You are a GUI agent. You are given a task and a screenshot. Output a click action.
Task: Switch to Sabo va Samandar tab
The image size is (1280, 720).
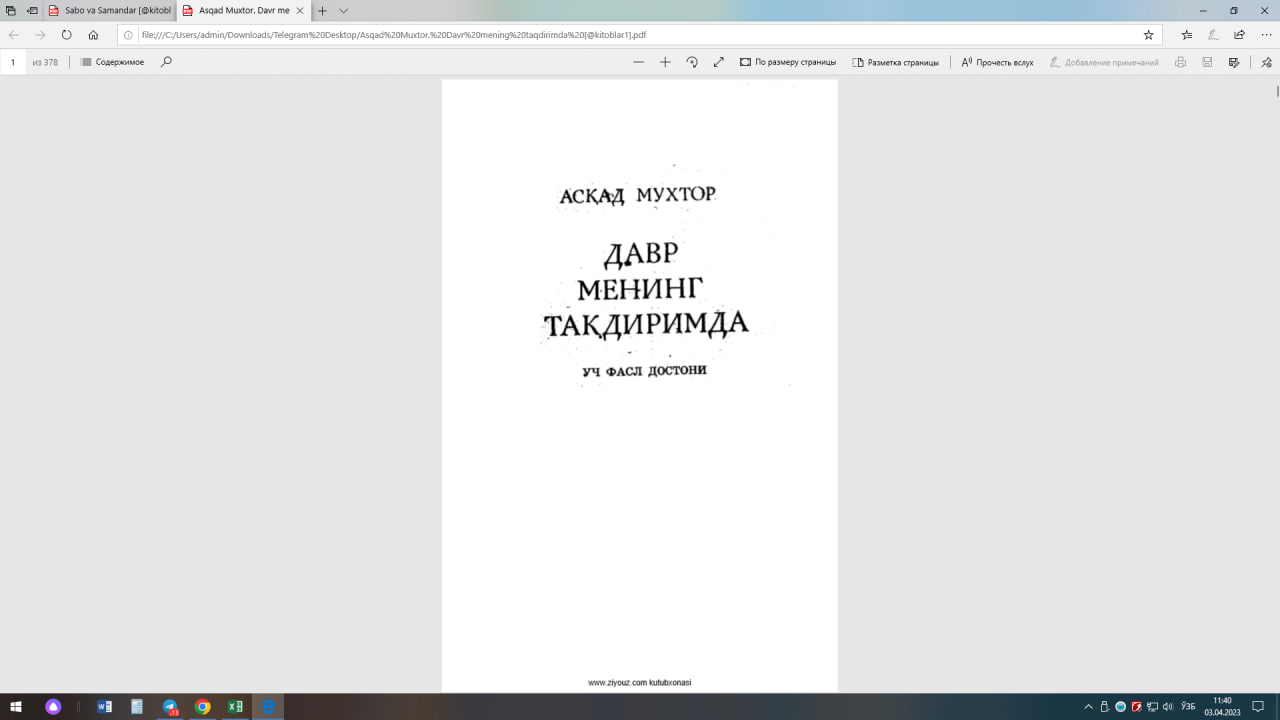110,10
